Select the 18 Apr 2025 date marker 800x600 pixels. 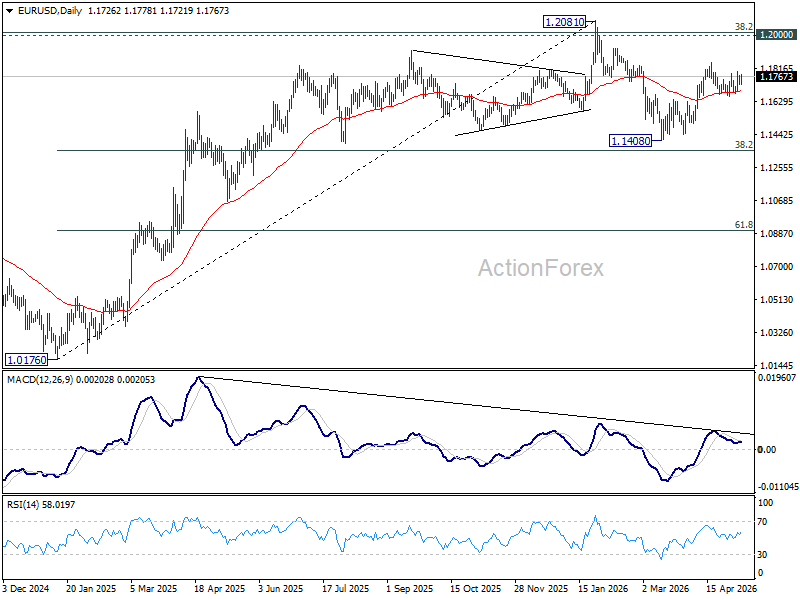(220, 588)
